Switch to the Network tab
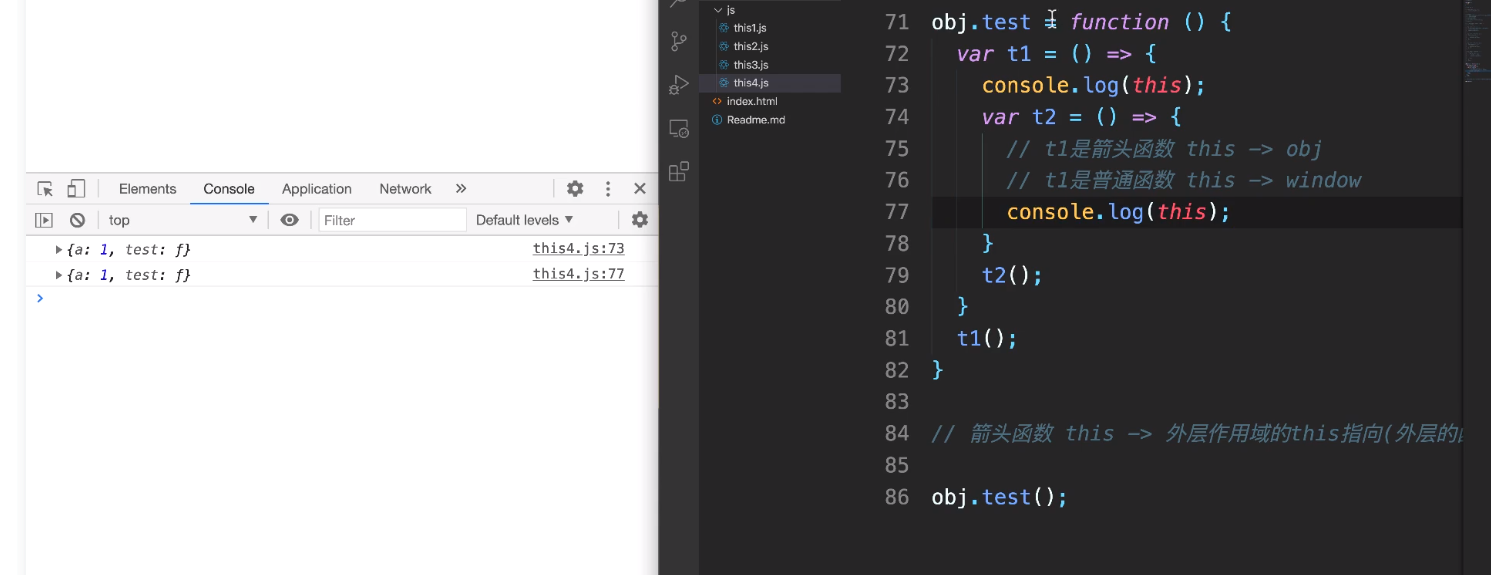Image resolution: width=1491 pixels, height=575 pixels. 405,189
